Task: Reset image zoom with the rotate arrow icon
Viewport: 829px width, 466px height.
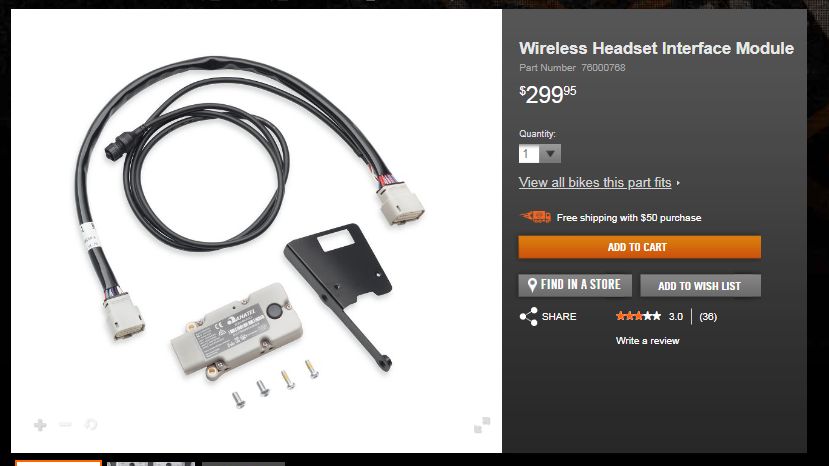Action: [91, 425]
